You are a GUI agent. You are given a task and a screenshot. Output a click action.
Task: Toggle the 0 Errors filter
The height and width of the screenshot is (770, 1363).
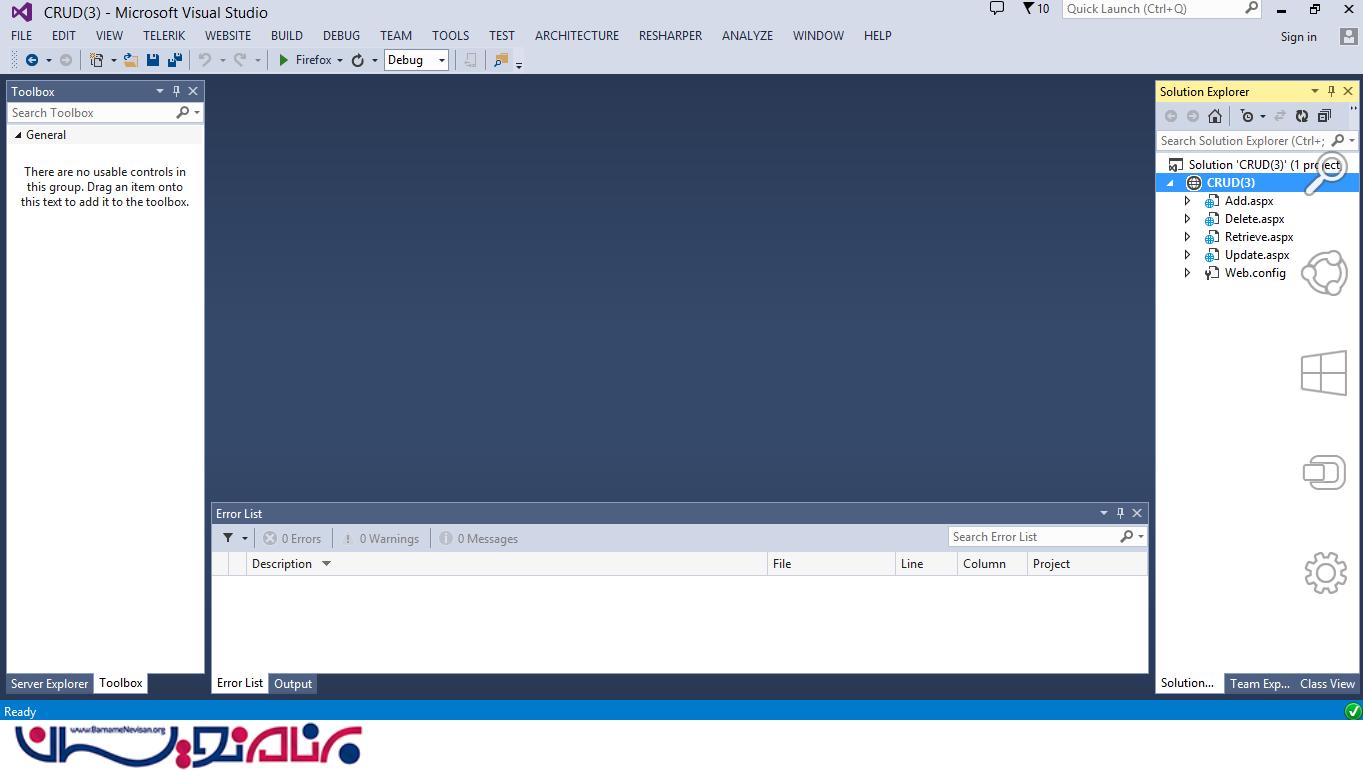(x=292, y=539)
